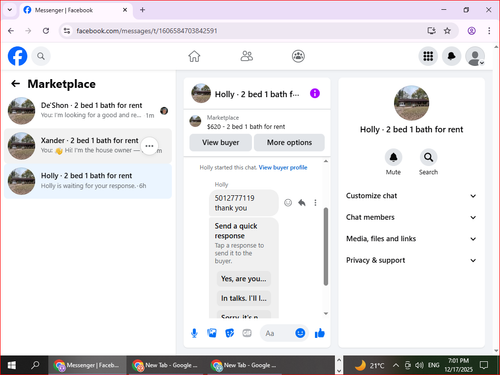
Task: Go back in browser history
Action: (x=11, y=31)
